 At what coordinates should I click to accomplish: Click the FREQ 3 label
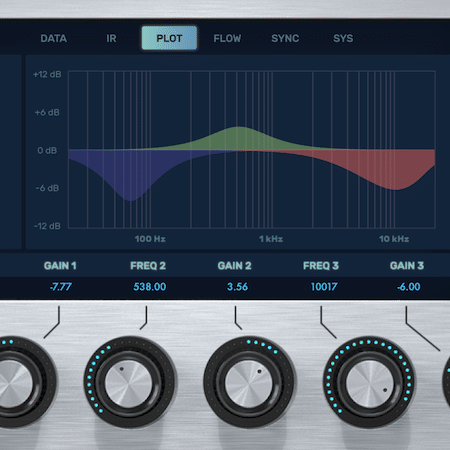tap(321, 266)
